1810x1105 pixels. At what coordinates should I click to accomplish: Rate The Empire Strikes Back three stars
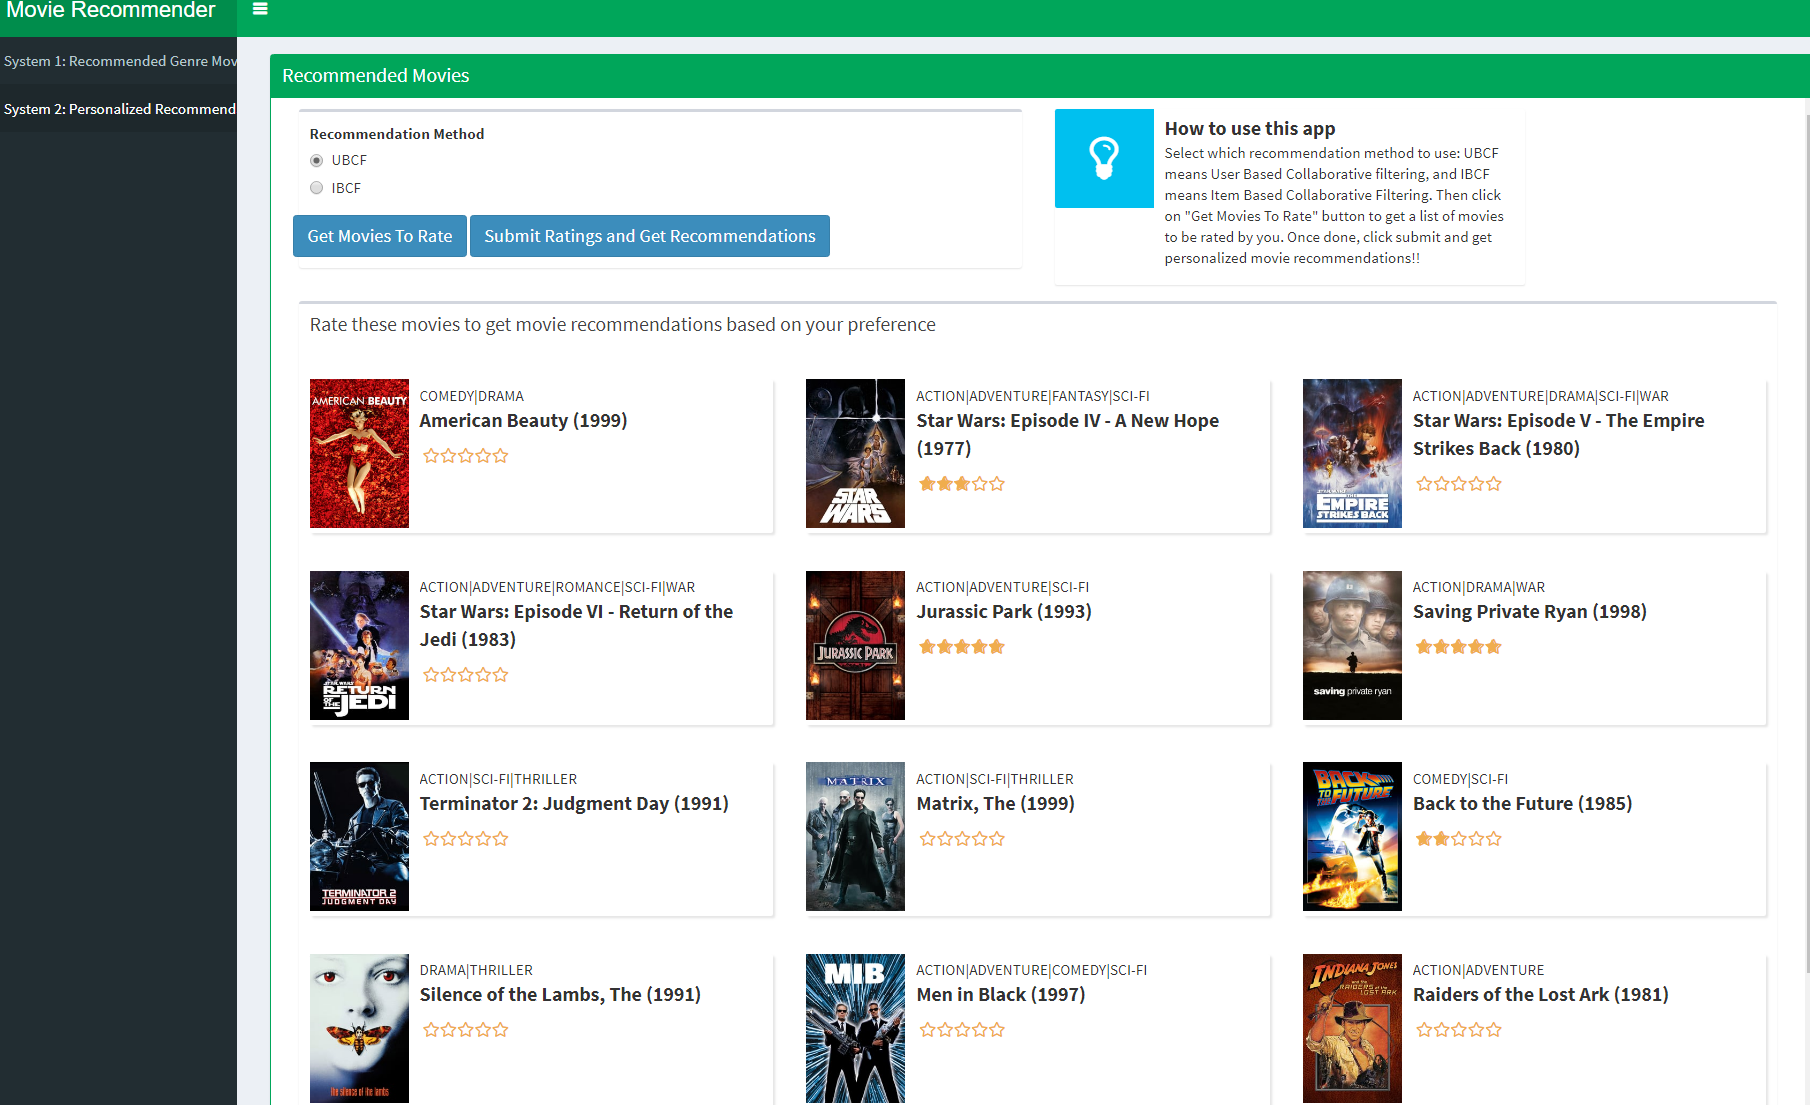[x=1458, y=483]
